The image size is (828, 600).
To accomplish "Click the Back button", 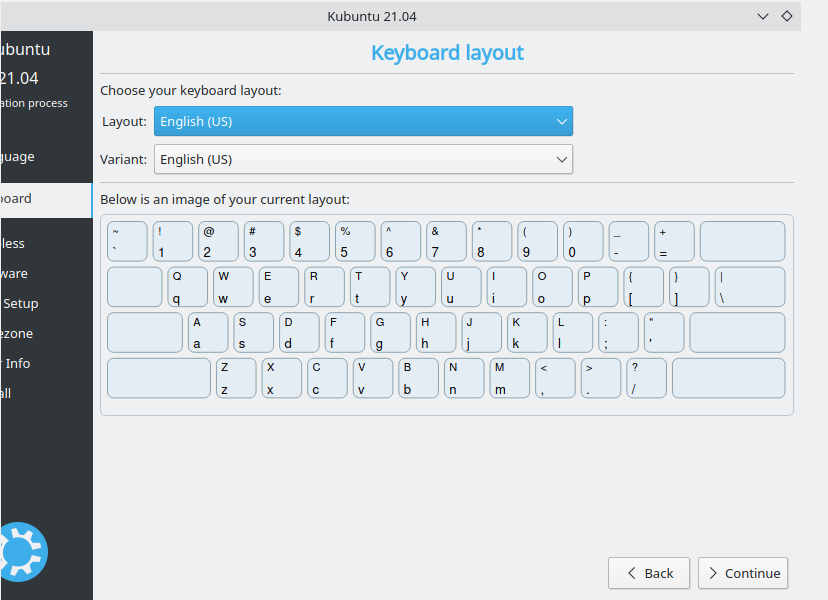I will point(648,573).
